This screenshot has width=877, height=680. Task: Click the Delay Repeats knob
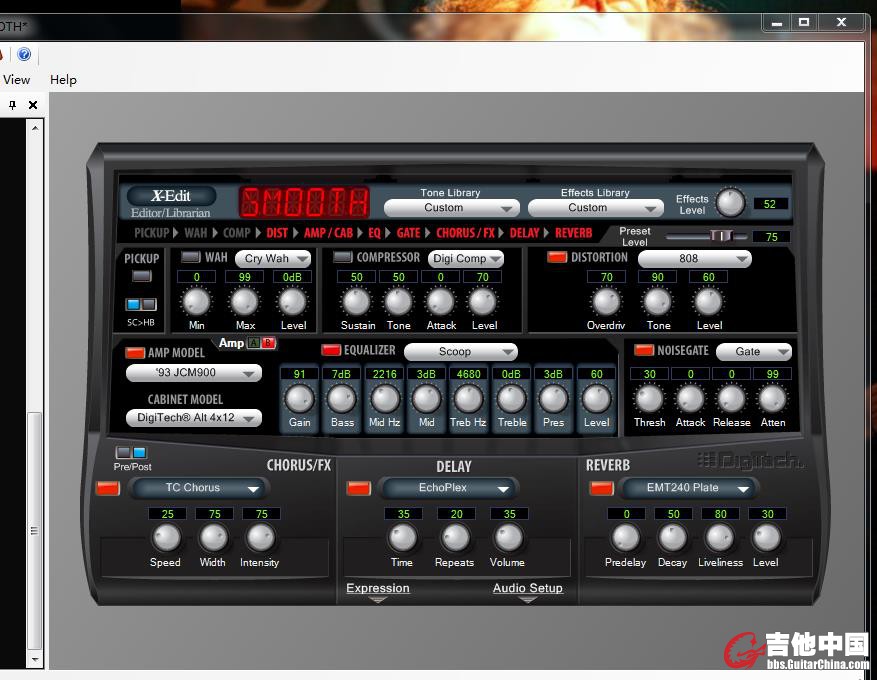point(455,538)
